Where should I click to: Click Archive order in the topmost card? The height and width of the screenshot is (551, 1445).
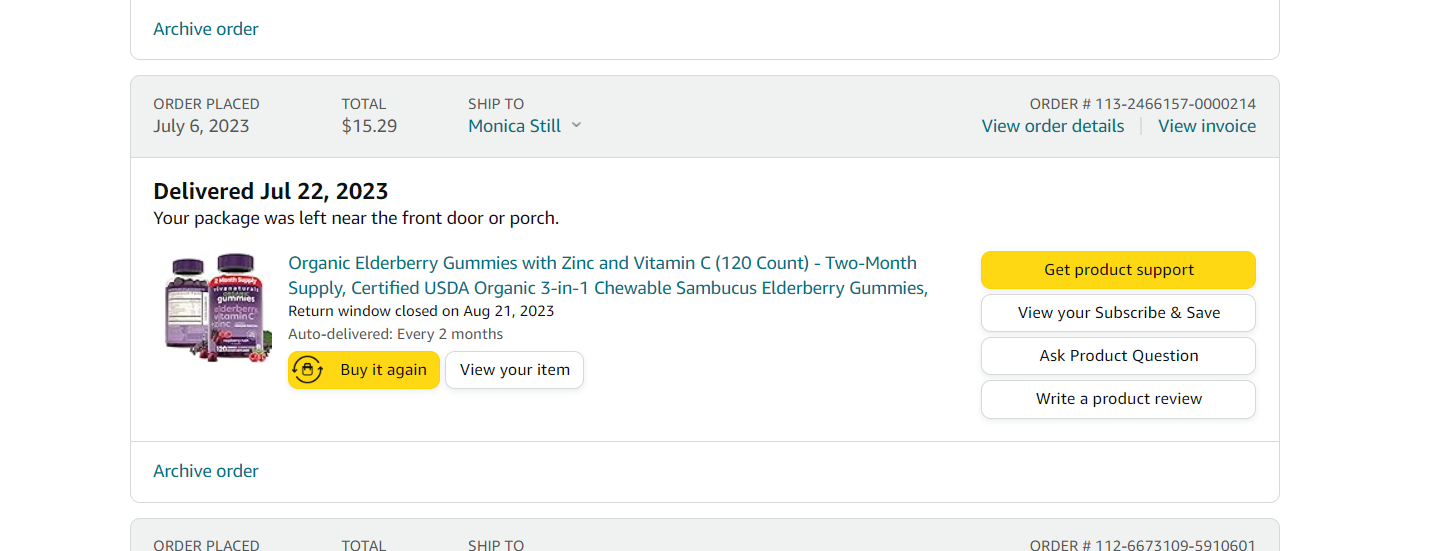[206, 29]
